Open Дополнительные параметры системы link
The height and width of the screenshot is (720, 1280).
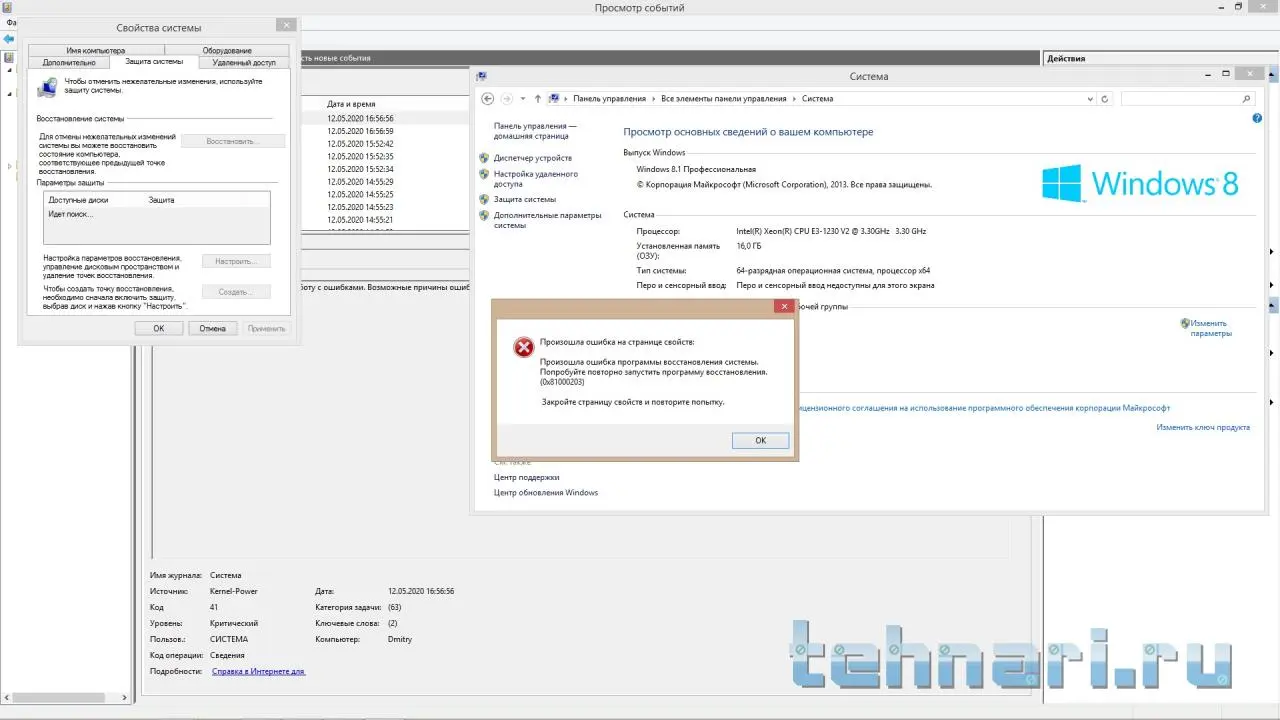tap(548, 220)
